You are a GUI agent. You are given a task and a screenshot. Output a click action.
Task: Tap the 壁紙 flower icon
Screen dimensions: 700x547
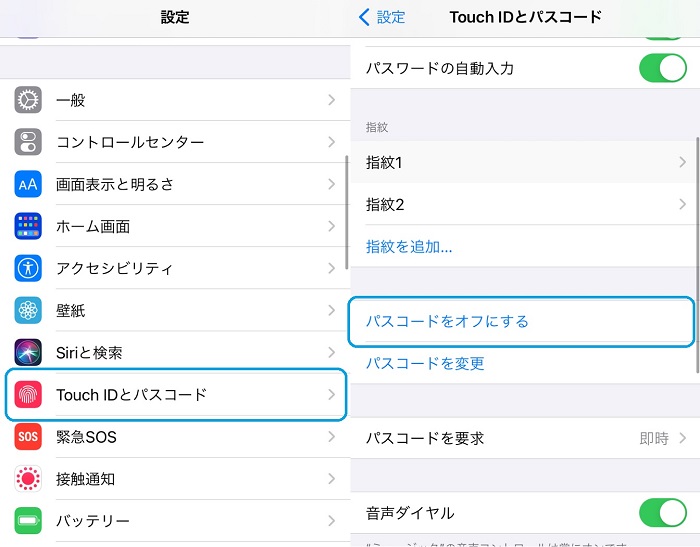tap(28, 310)
